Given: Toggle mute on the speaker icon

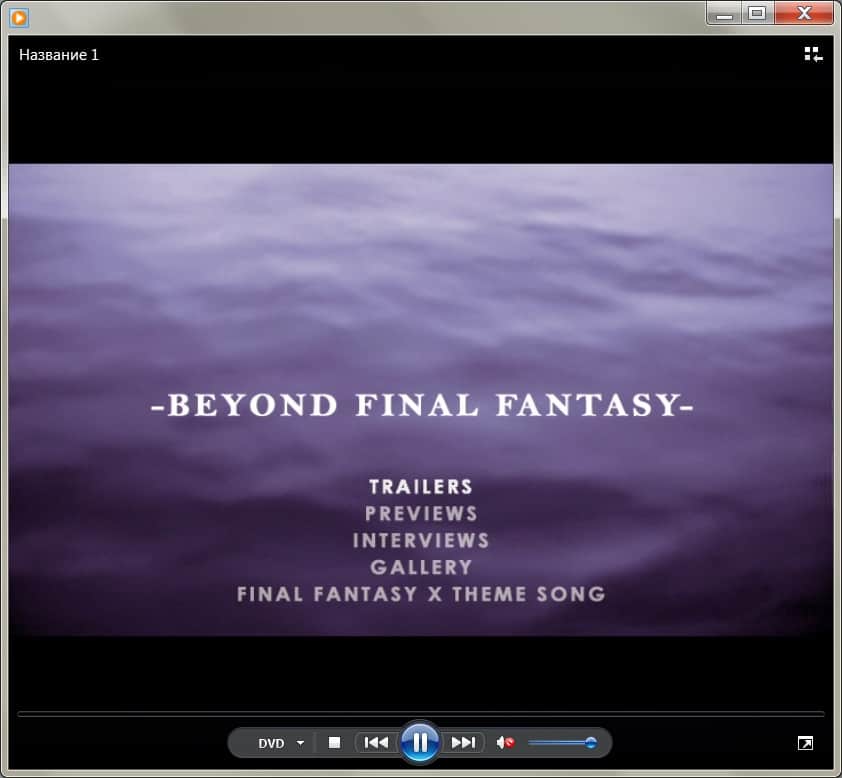Looking at the screenshot, I should (x=505, y=743).
